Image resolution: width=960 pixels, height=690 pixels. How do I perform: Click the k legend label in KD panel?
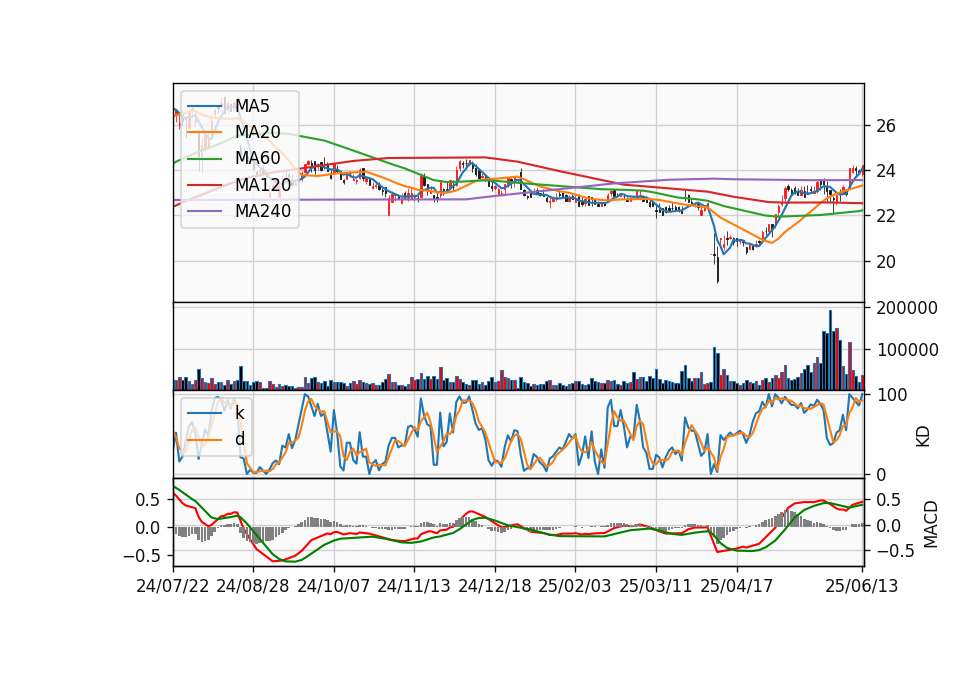click(239, 413)
